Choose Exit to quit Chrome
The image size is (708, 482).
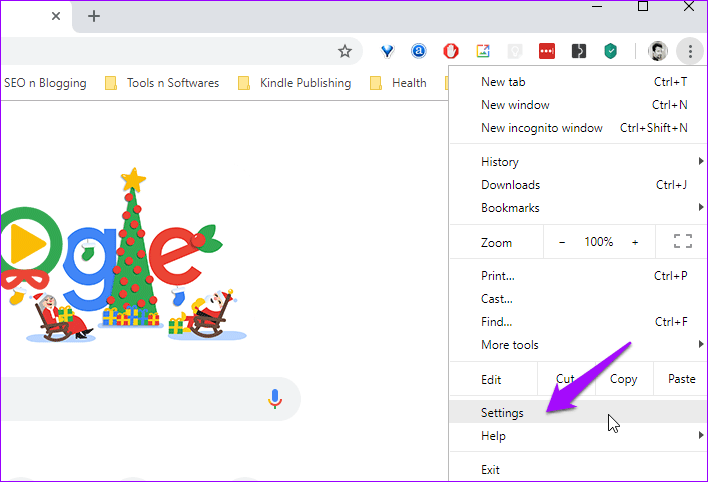click(578, 470)
